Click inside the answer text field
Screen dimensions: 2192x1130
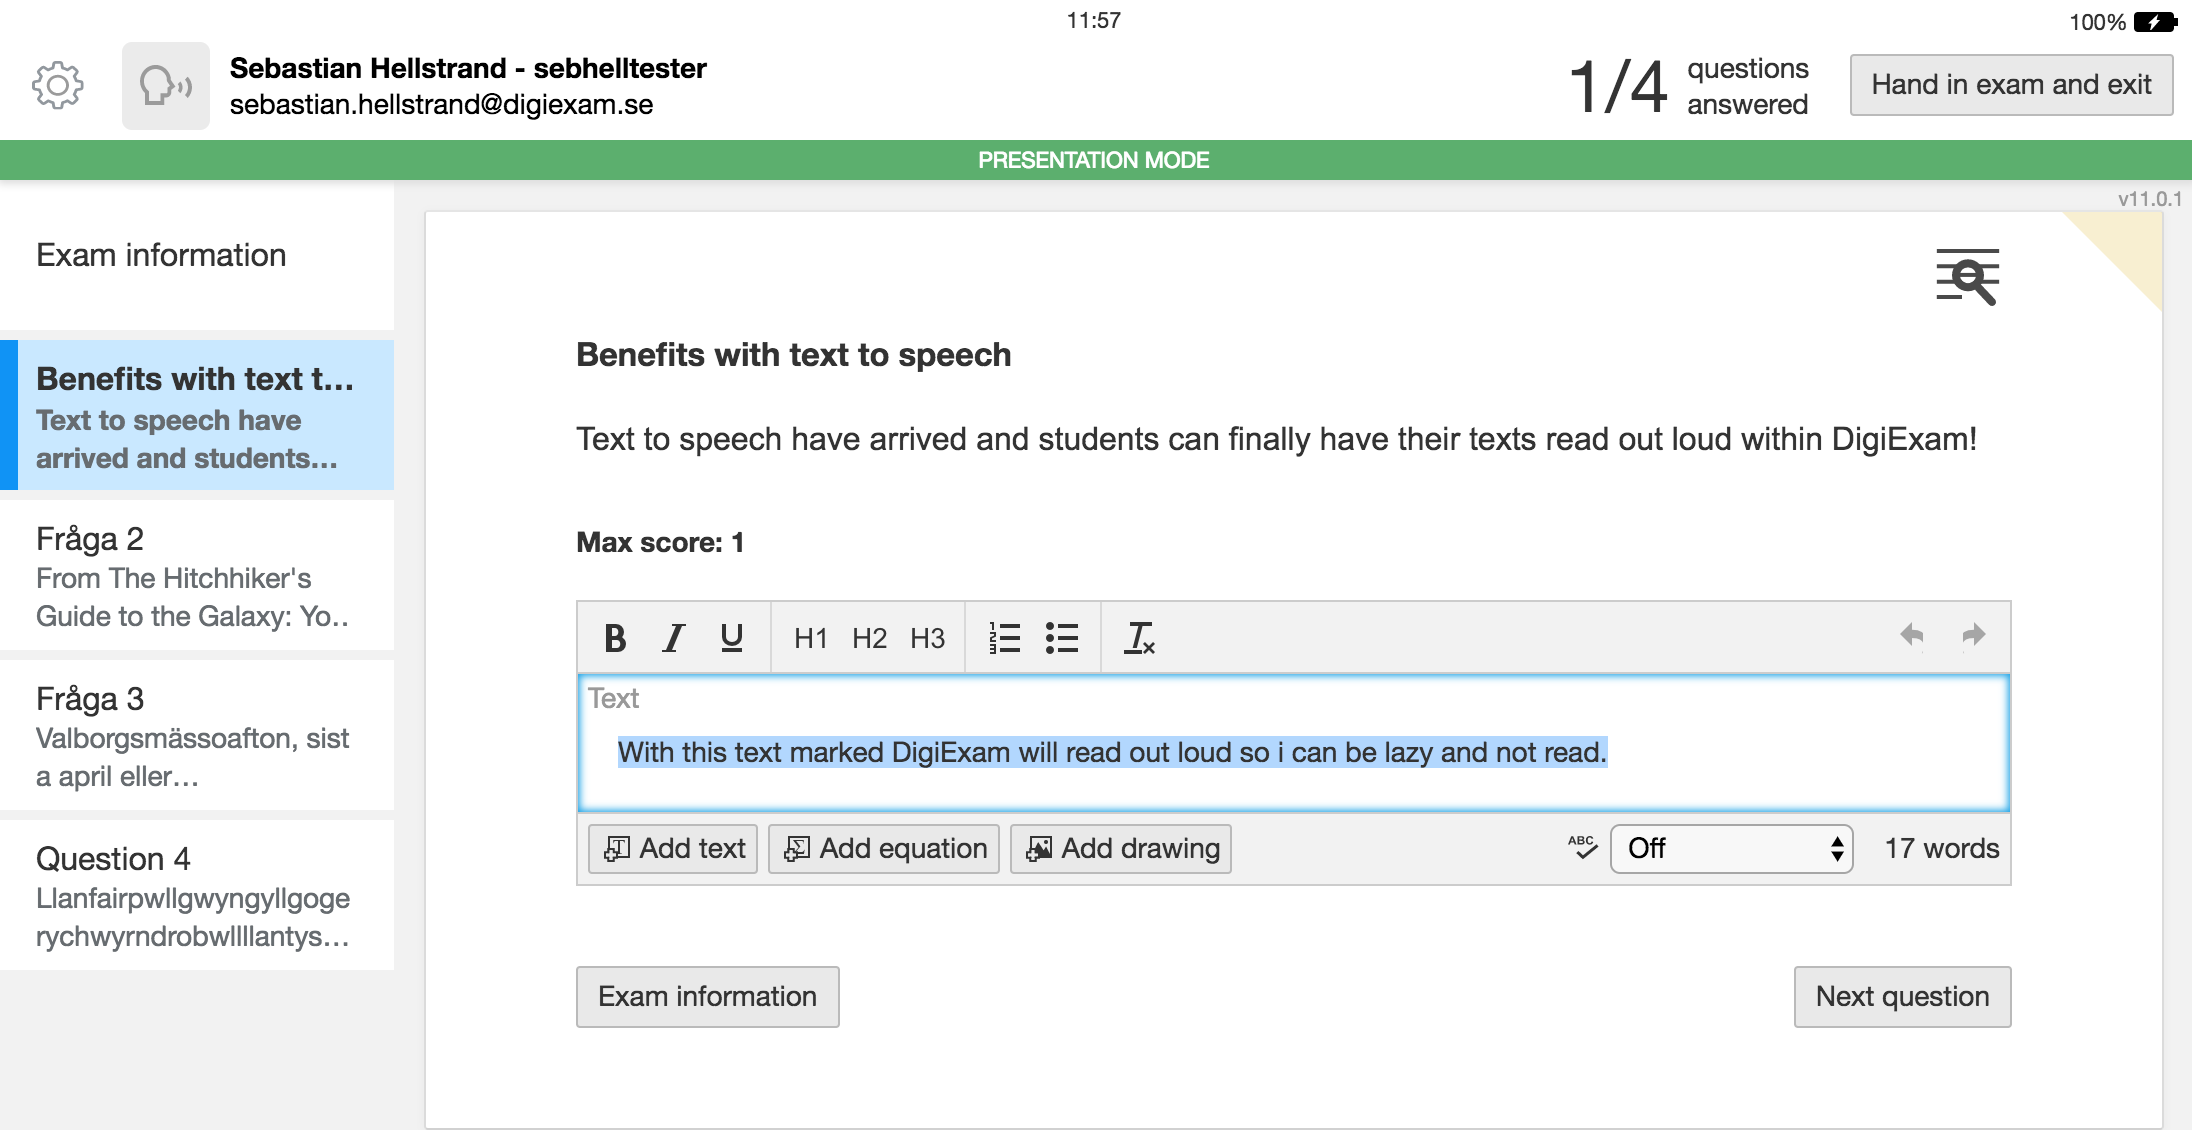(x=1293, y=743)
